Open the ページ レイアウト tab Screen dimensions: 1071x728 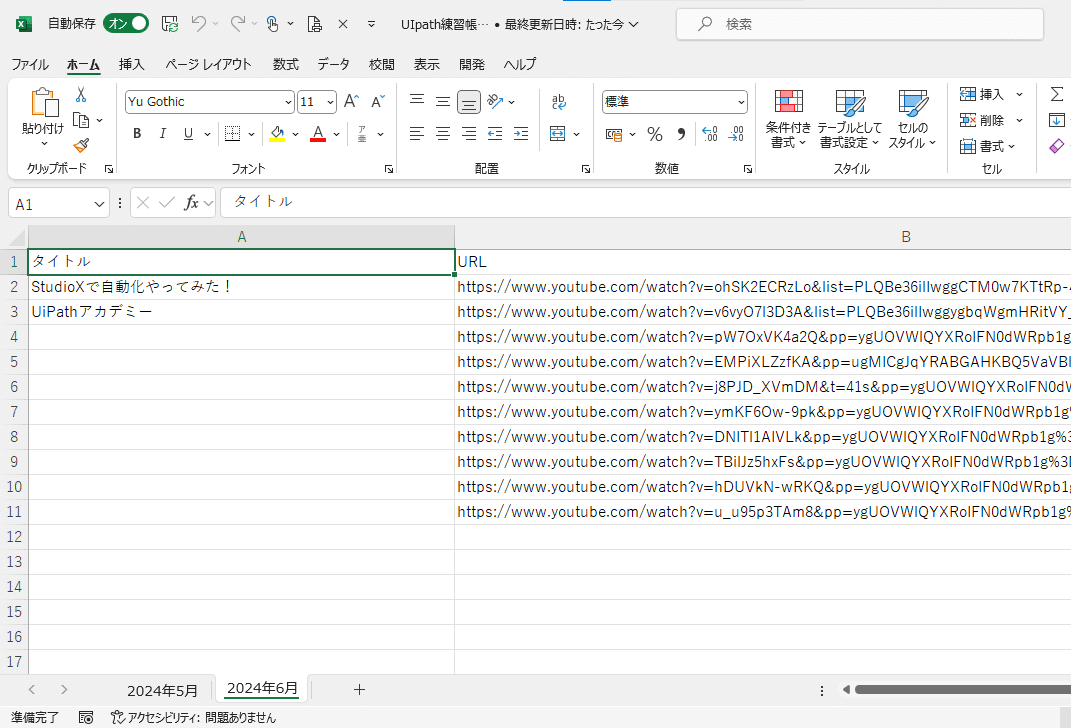208,64
